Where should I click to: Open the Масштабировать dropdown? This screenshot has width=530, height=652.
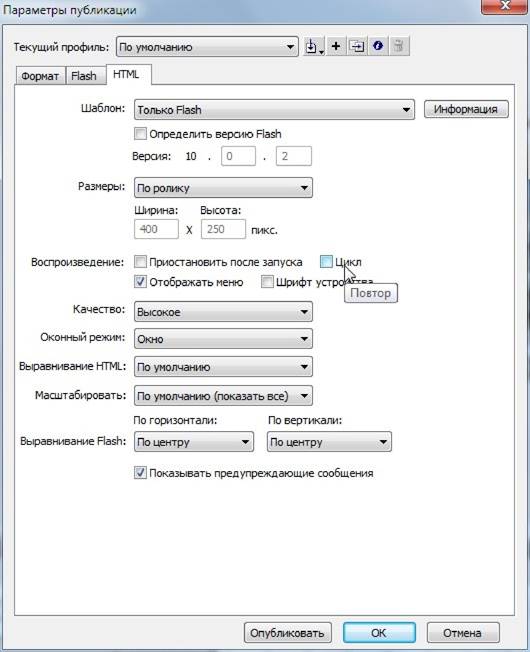tap(223, 395)
